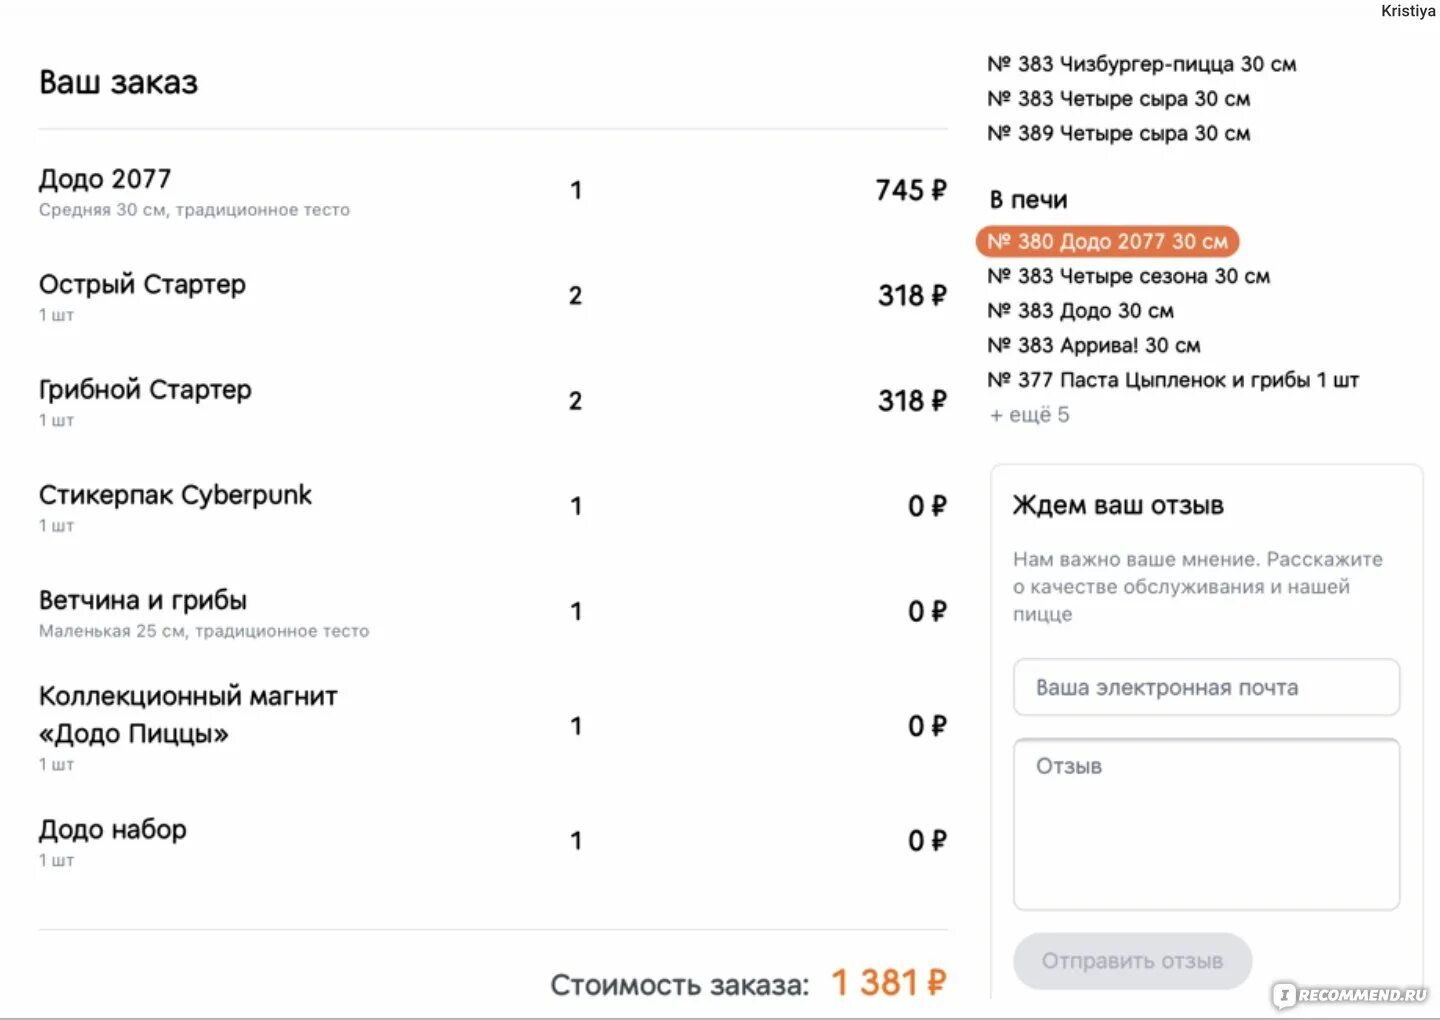This screenshot has height=1020, width=1440.
Task: Click № 383 Аррива! 30 см entry
Action: pyautogui.click(x=1094, y=345)
